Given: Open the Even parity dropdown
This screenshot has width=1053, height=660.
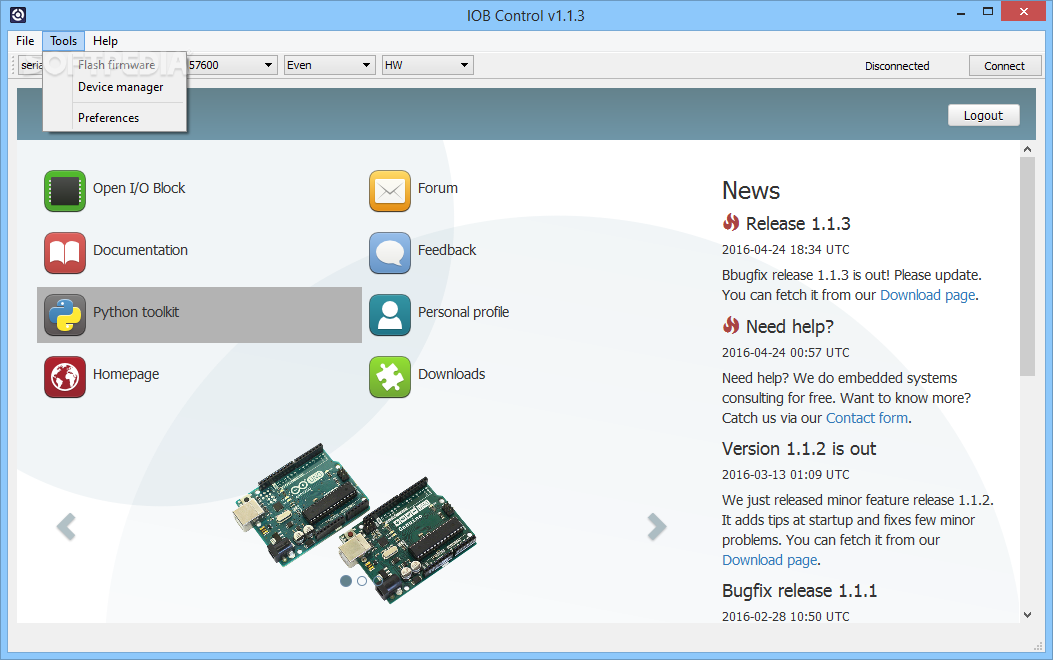Looking at the screenshot, I should [329, 65].
